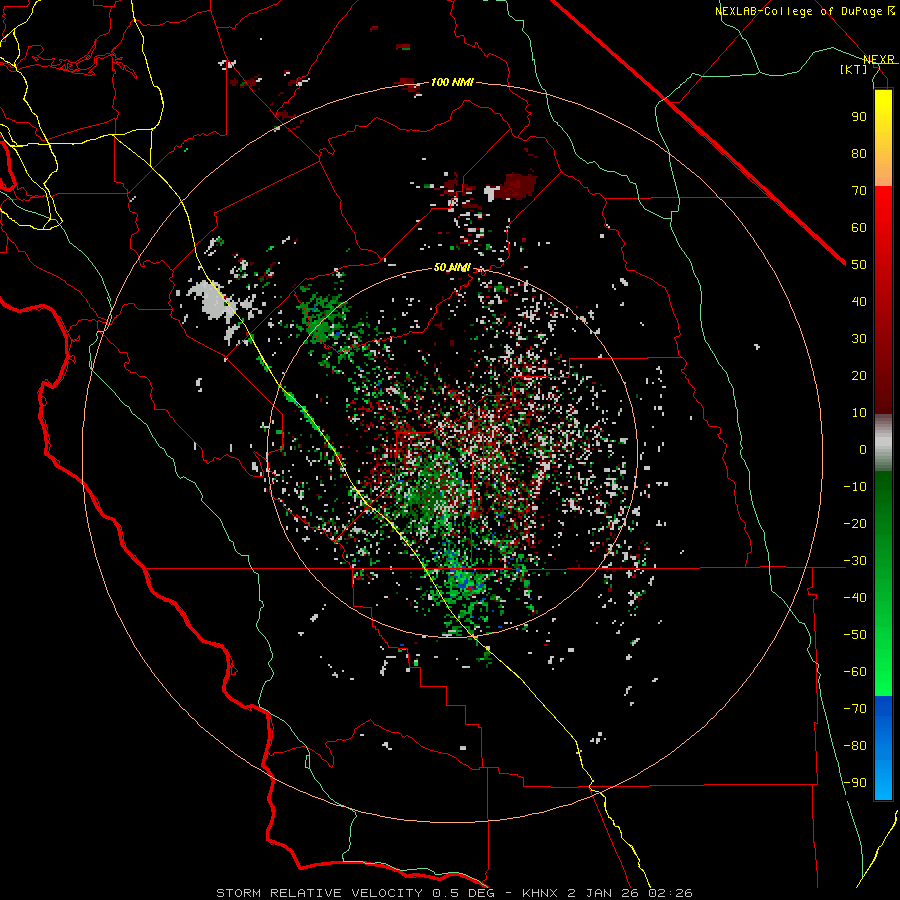Screen dimensions: 900x900
Task: Click the dark red echo patch in the north
Action: [x=518, y=185]
